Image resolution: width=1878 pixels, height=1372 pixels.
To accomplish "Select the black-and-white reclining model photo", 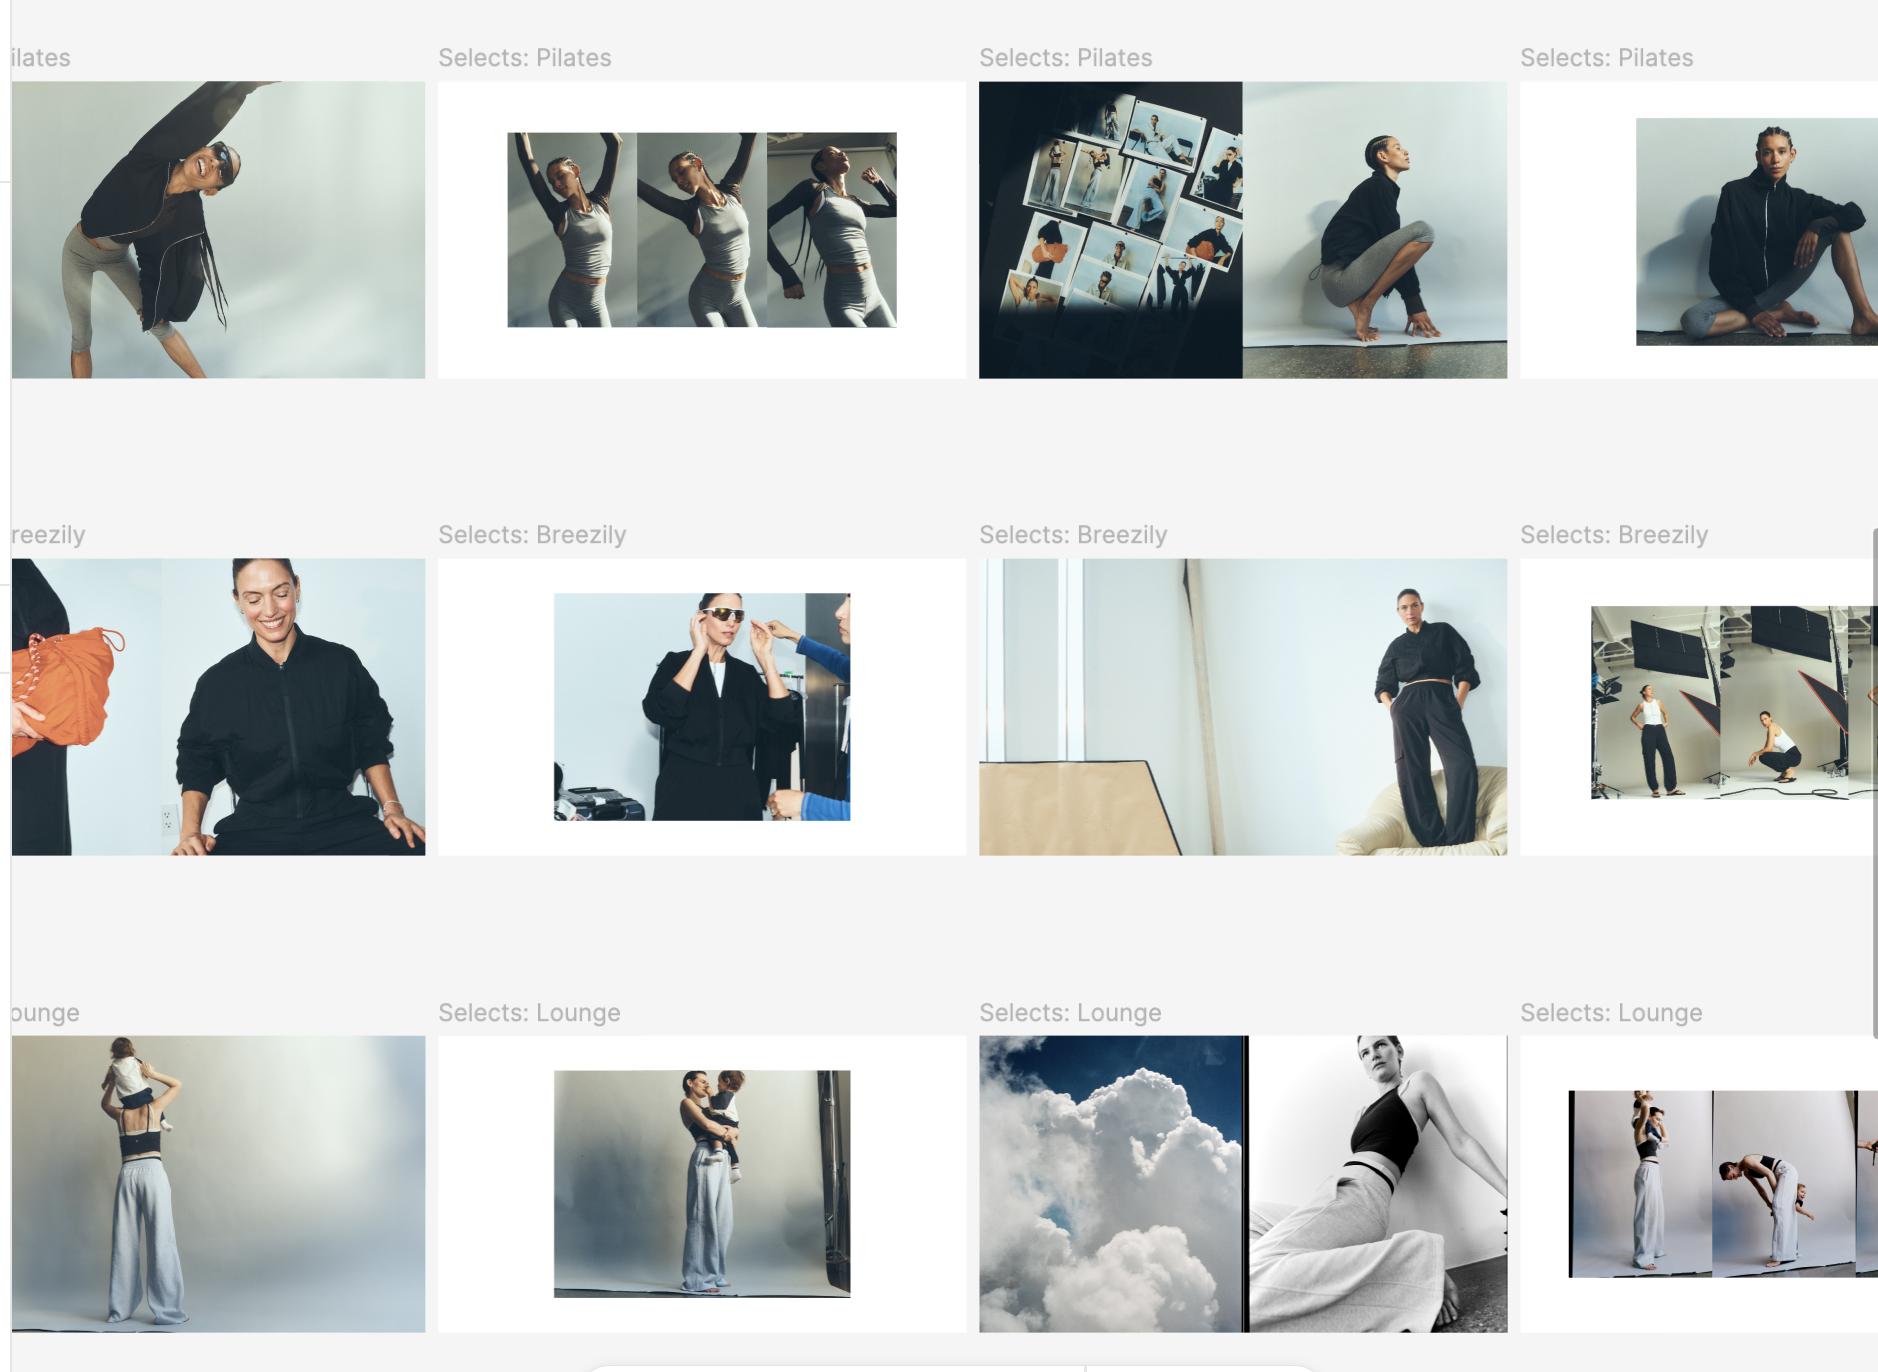I will (x=1378, y=1184).
